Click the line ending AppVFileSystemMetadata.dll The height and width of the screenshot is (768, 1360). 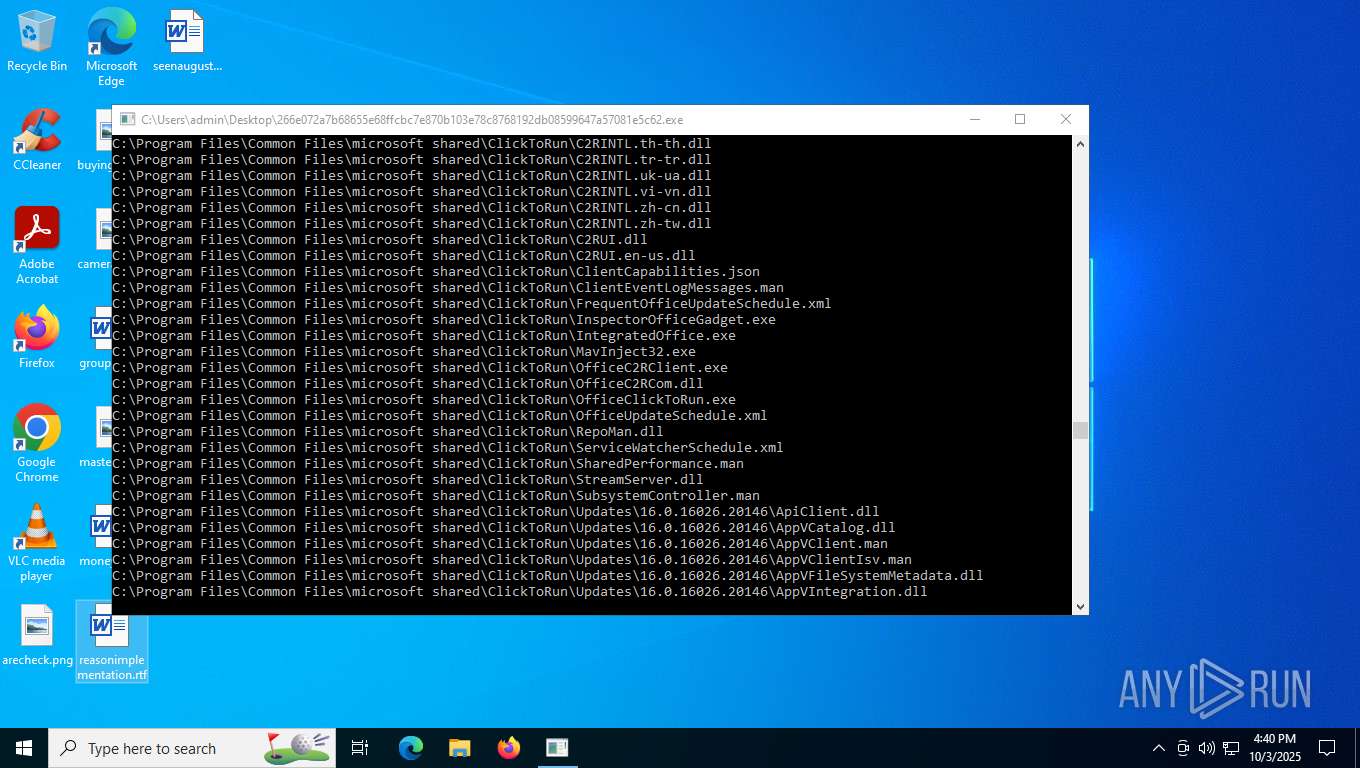[x=548, y=576]
